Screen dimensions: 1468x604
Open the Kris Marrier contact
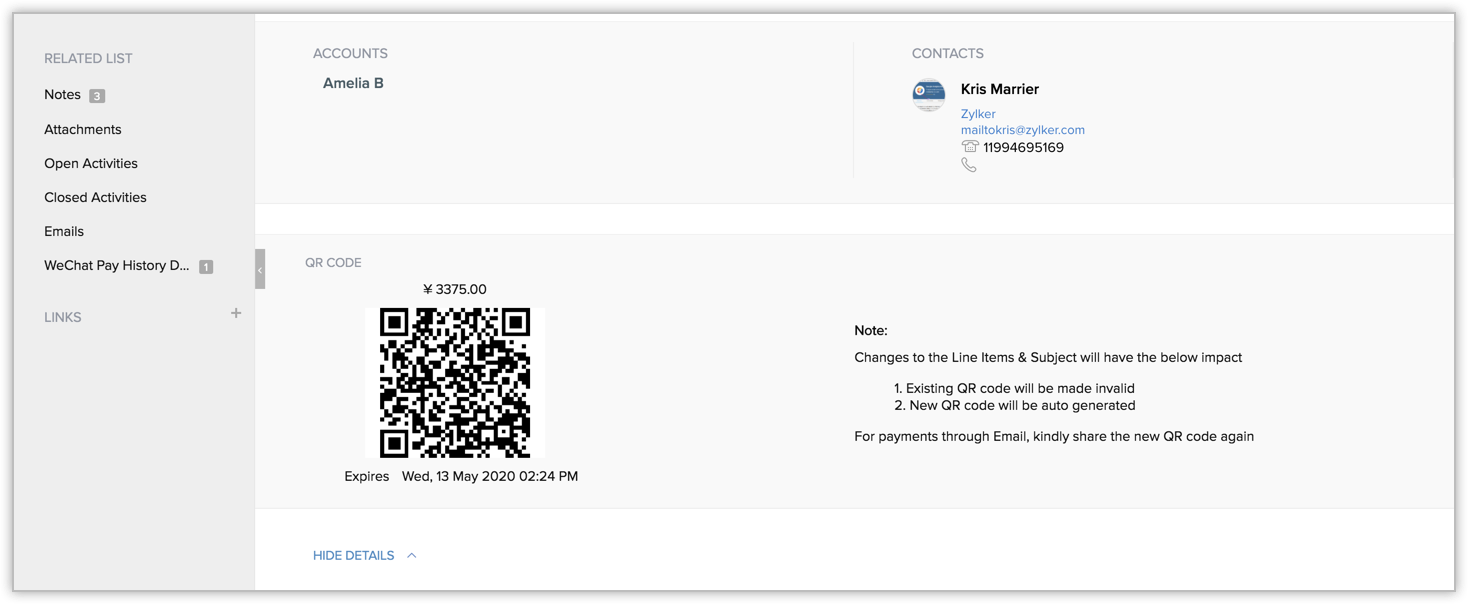tap(1000, 89)
